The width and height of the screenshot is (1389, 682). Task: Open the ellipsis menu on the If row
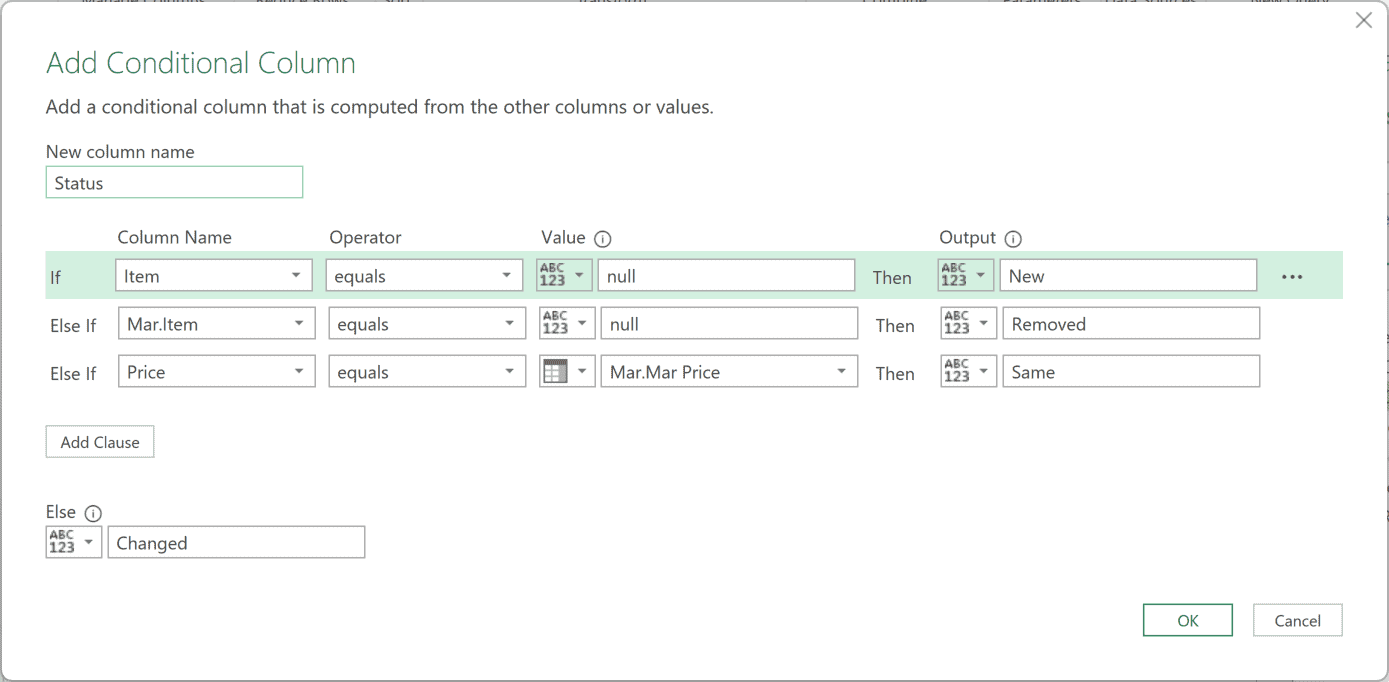coord(1292,277)
